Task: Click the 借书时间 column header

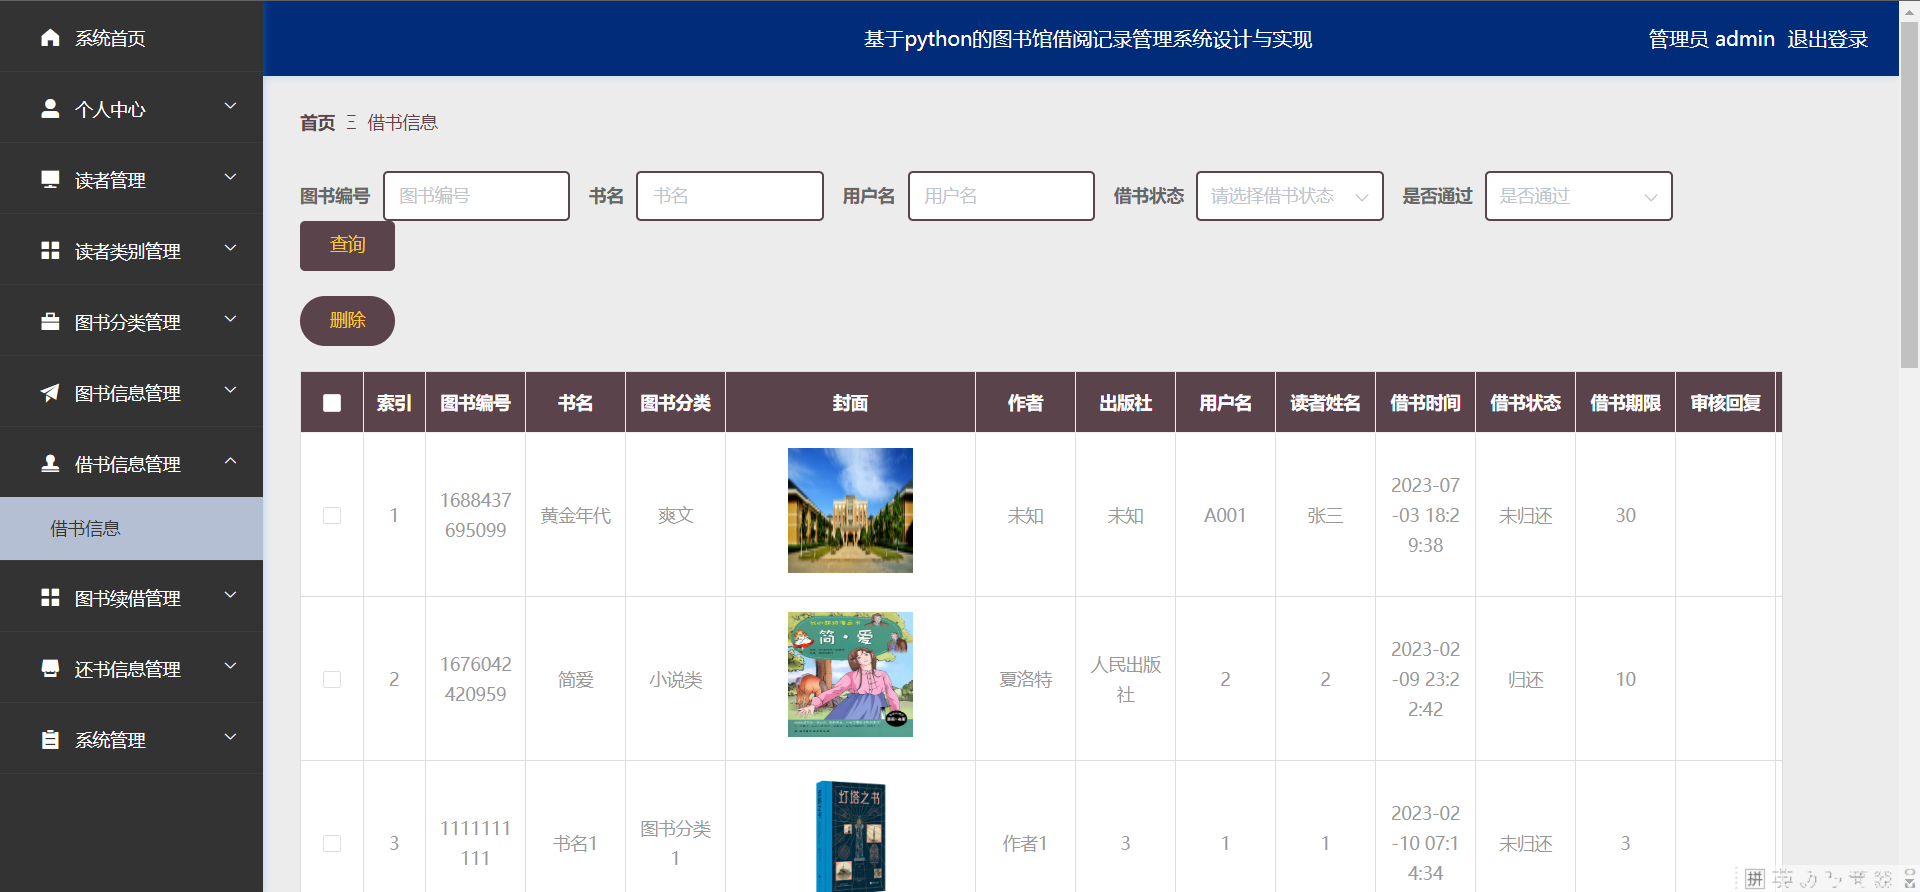Action: point(1425,403)
